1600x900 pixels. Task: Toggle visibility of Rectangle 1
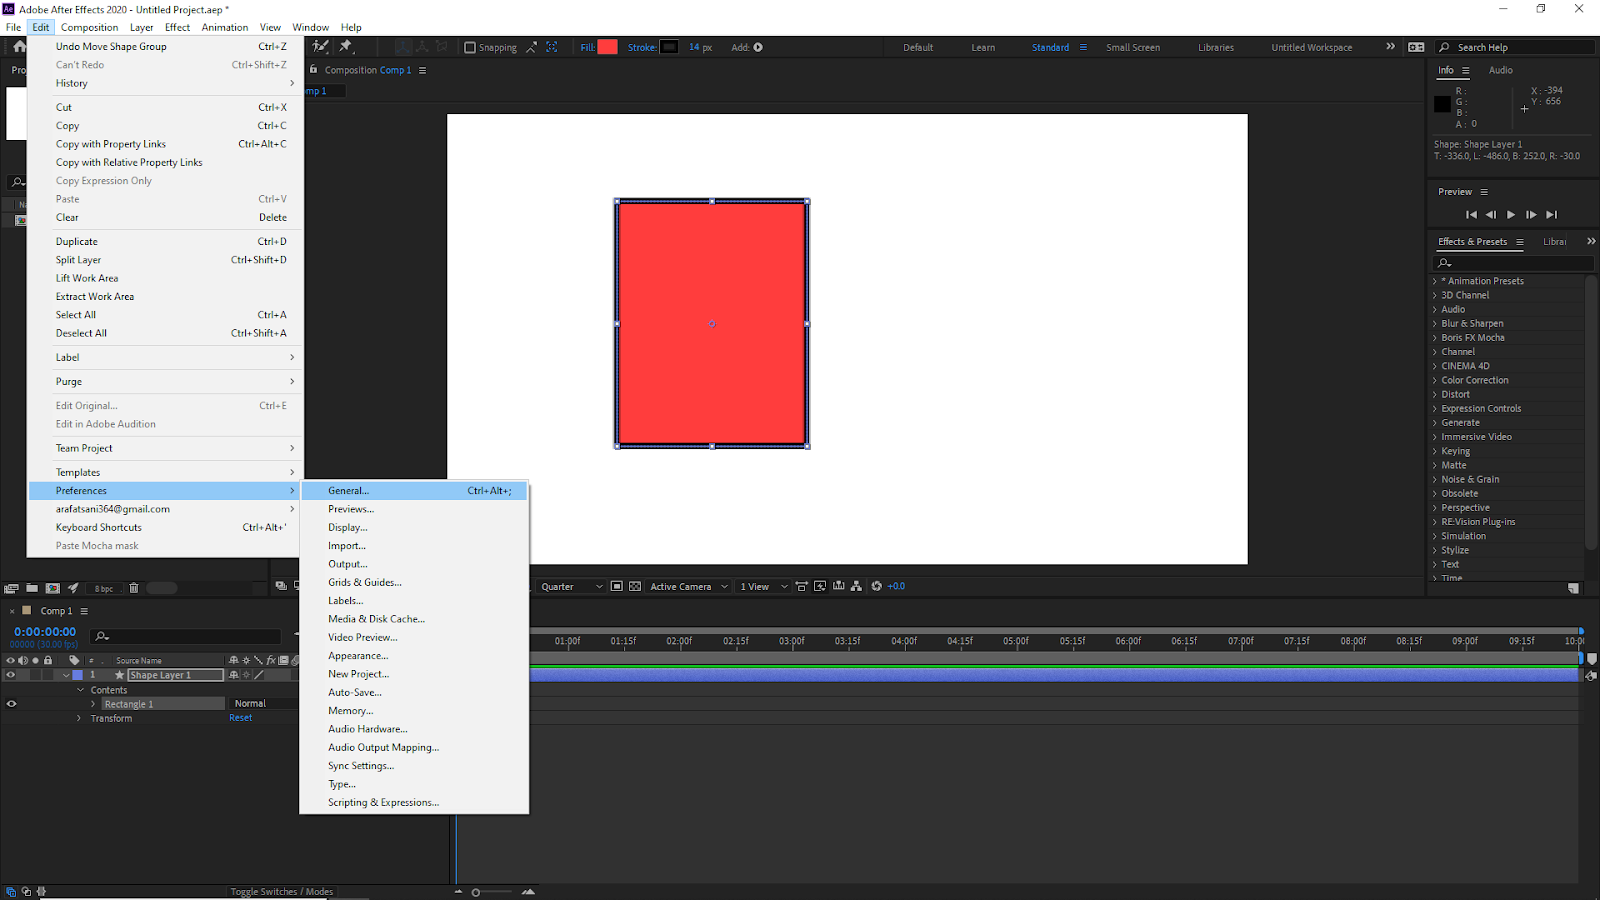11,704
